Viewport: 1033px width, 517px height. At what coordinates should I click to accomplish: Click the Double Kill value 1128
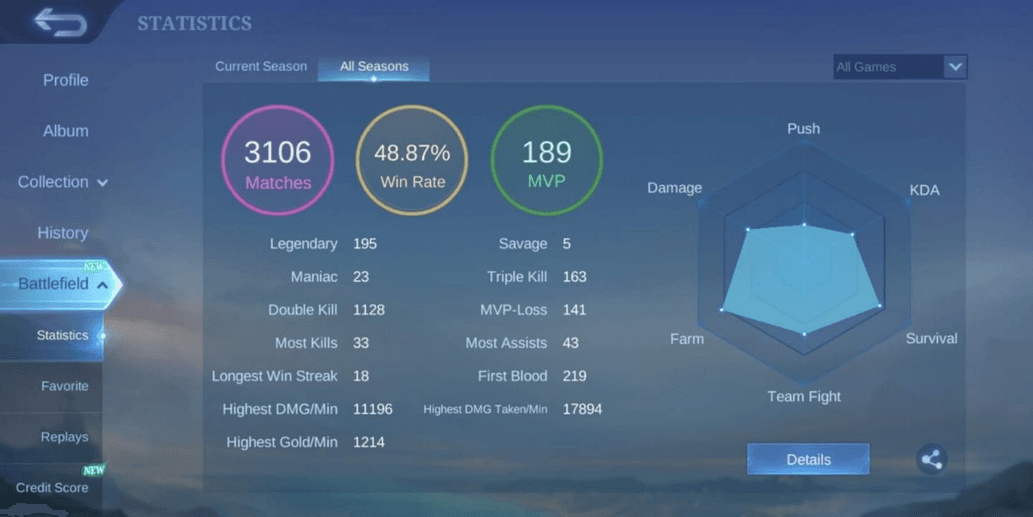pyautogui.click(x=369, y=310)
